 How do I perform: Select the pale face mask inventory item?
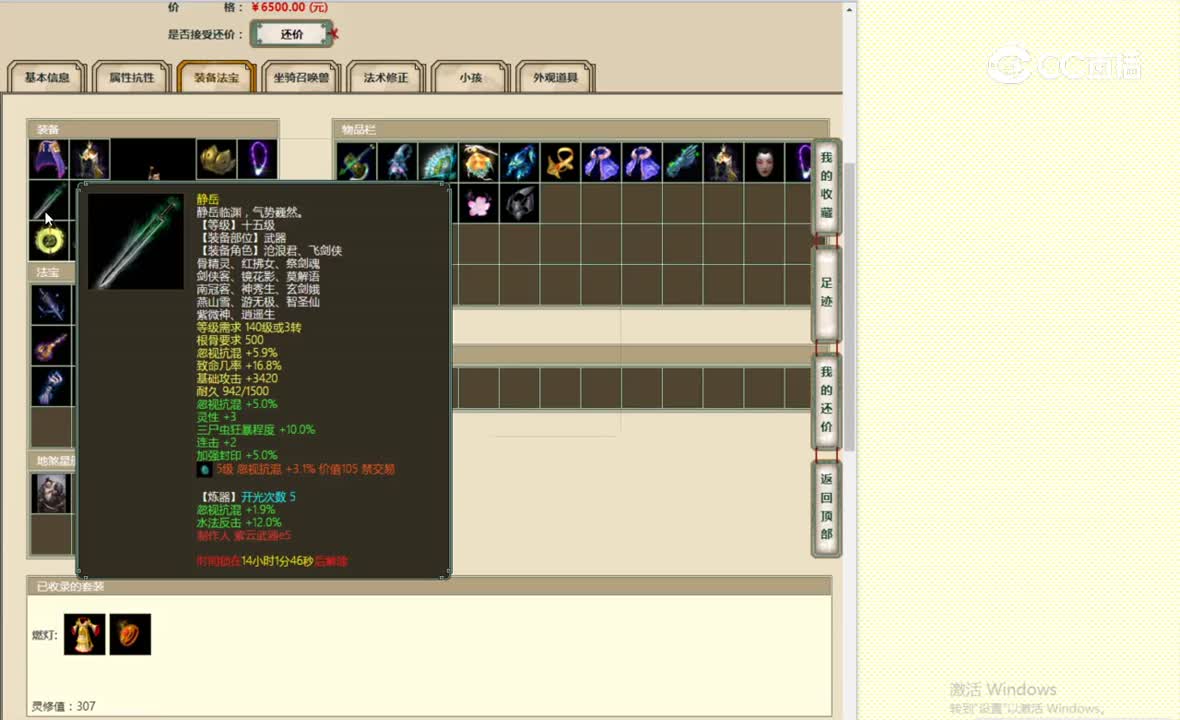(764, 162)
